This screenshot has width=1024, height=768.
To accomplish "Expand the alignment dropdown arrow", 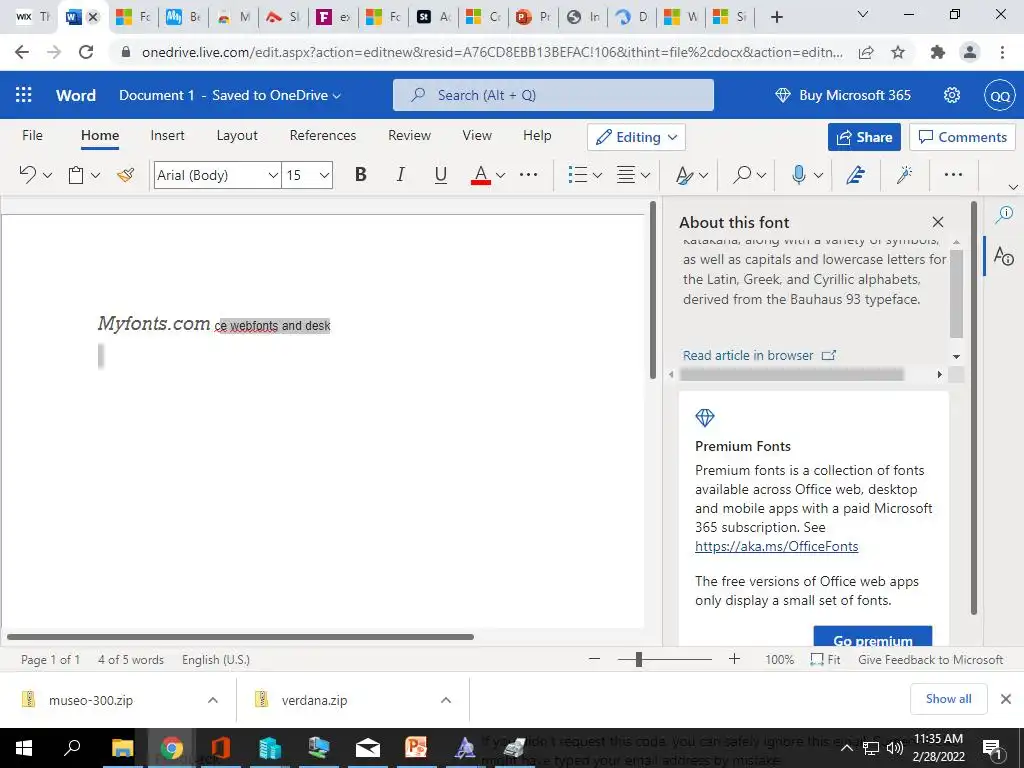I will pos(645,175).
